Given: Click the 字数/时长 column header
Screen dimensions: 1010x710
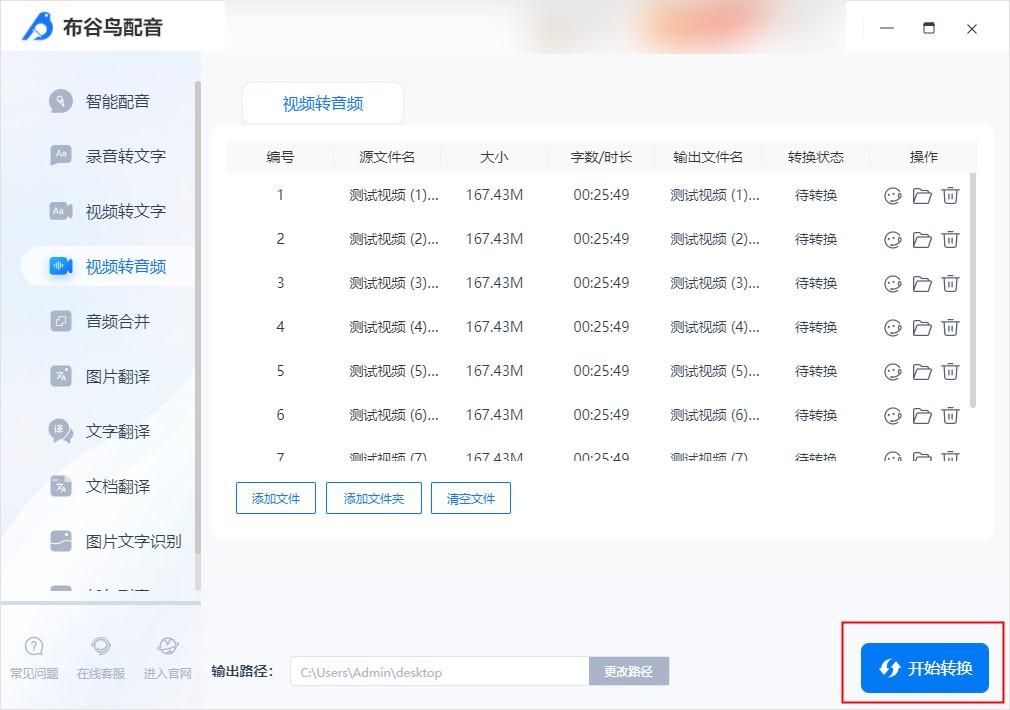Looking at the screenshot, I should [601, 157].
